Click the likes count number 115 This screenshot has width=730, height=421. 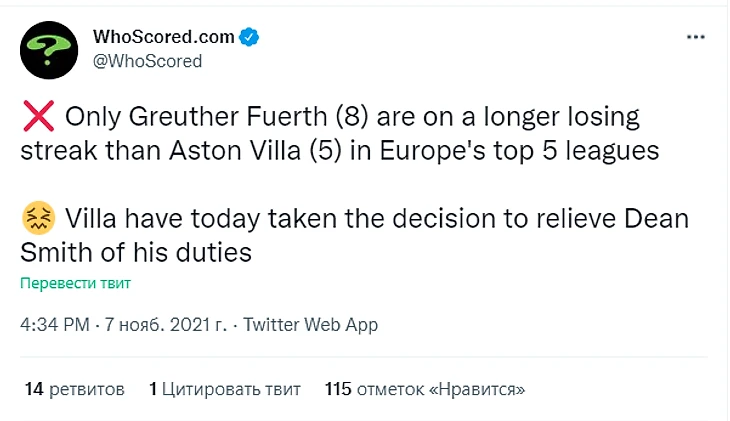(x=339, y=388)
